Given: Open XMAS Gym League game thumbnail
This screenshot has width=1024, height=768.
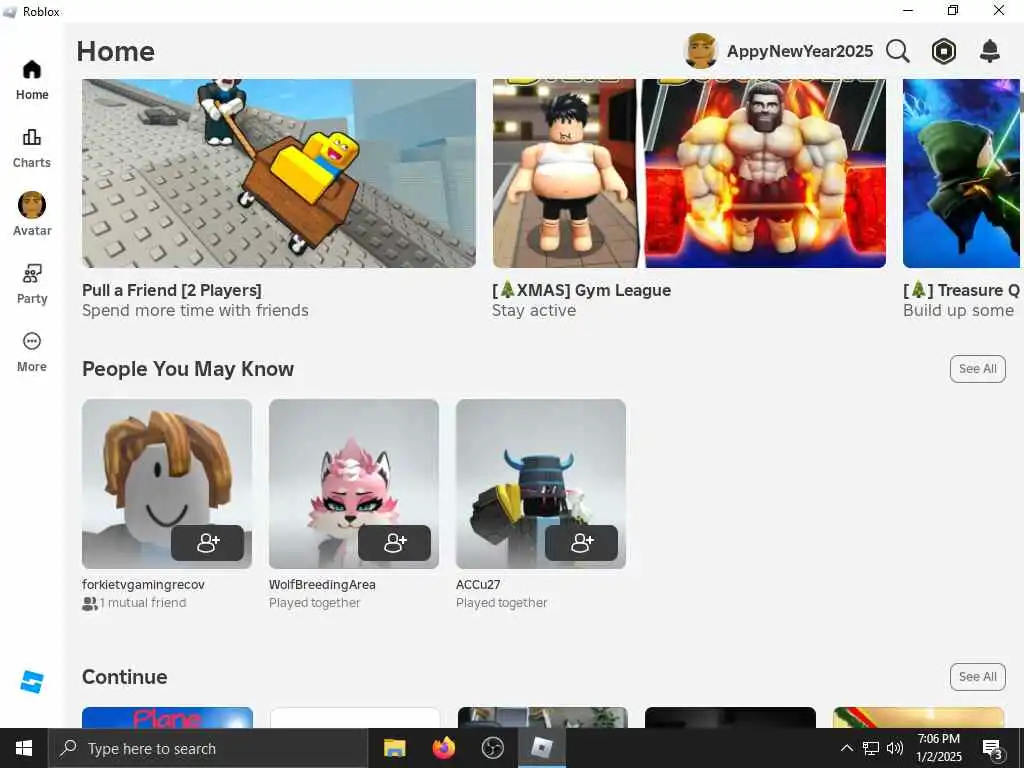Looking at the screenshot, I should pyautogui.click(x=689, y=173).
